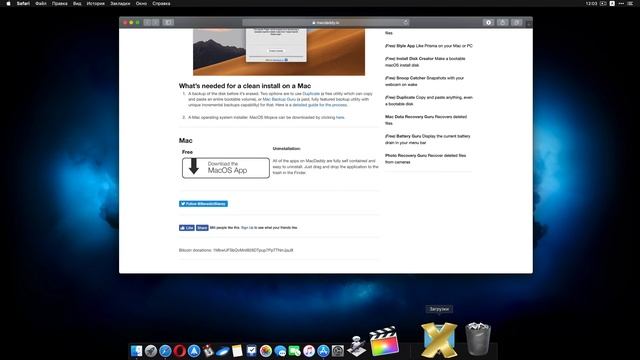Click the Mojave installer screenshot image

279,52
